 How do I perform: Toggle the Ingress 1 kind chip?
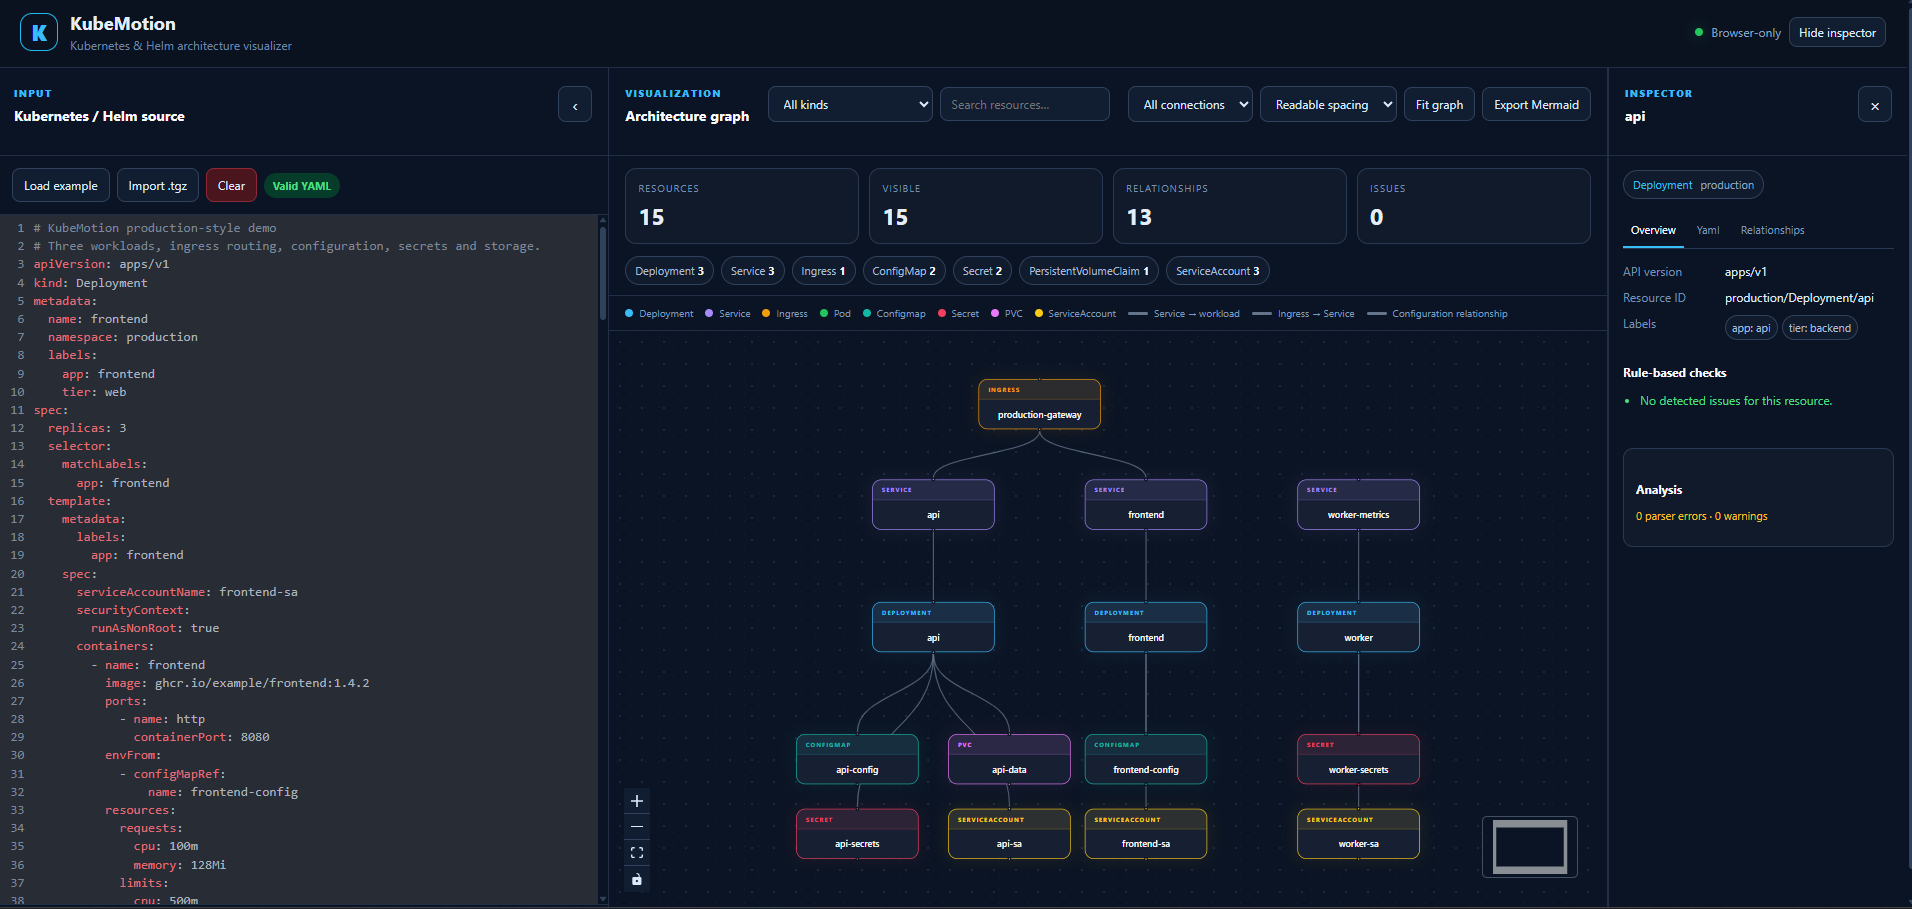823,271
